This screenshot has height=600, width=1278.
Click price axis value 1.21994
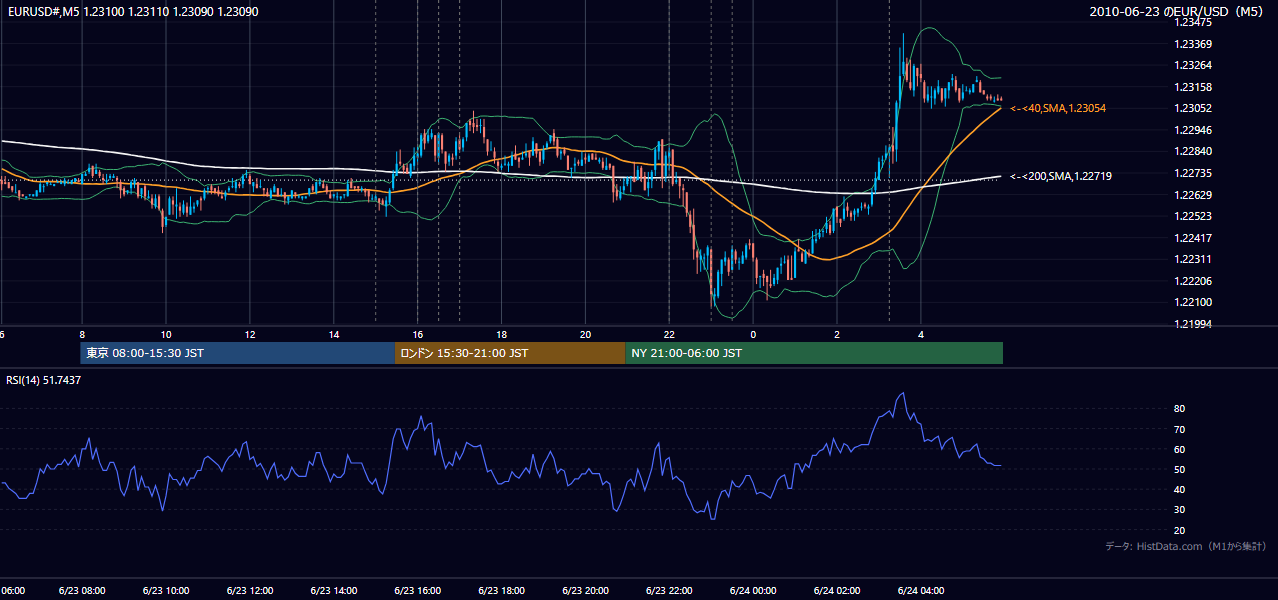tap(1193, 324)
